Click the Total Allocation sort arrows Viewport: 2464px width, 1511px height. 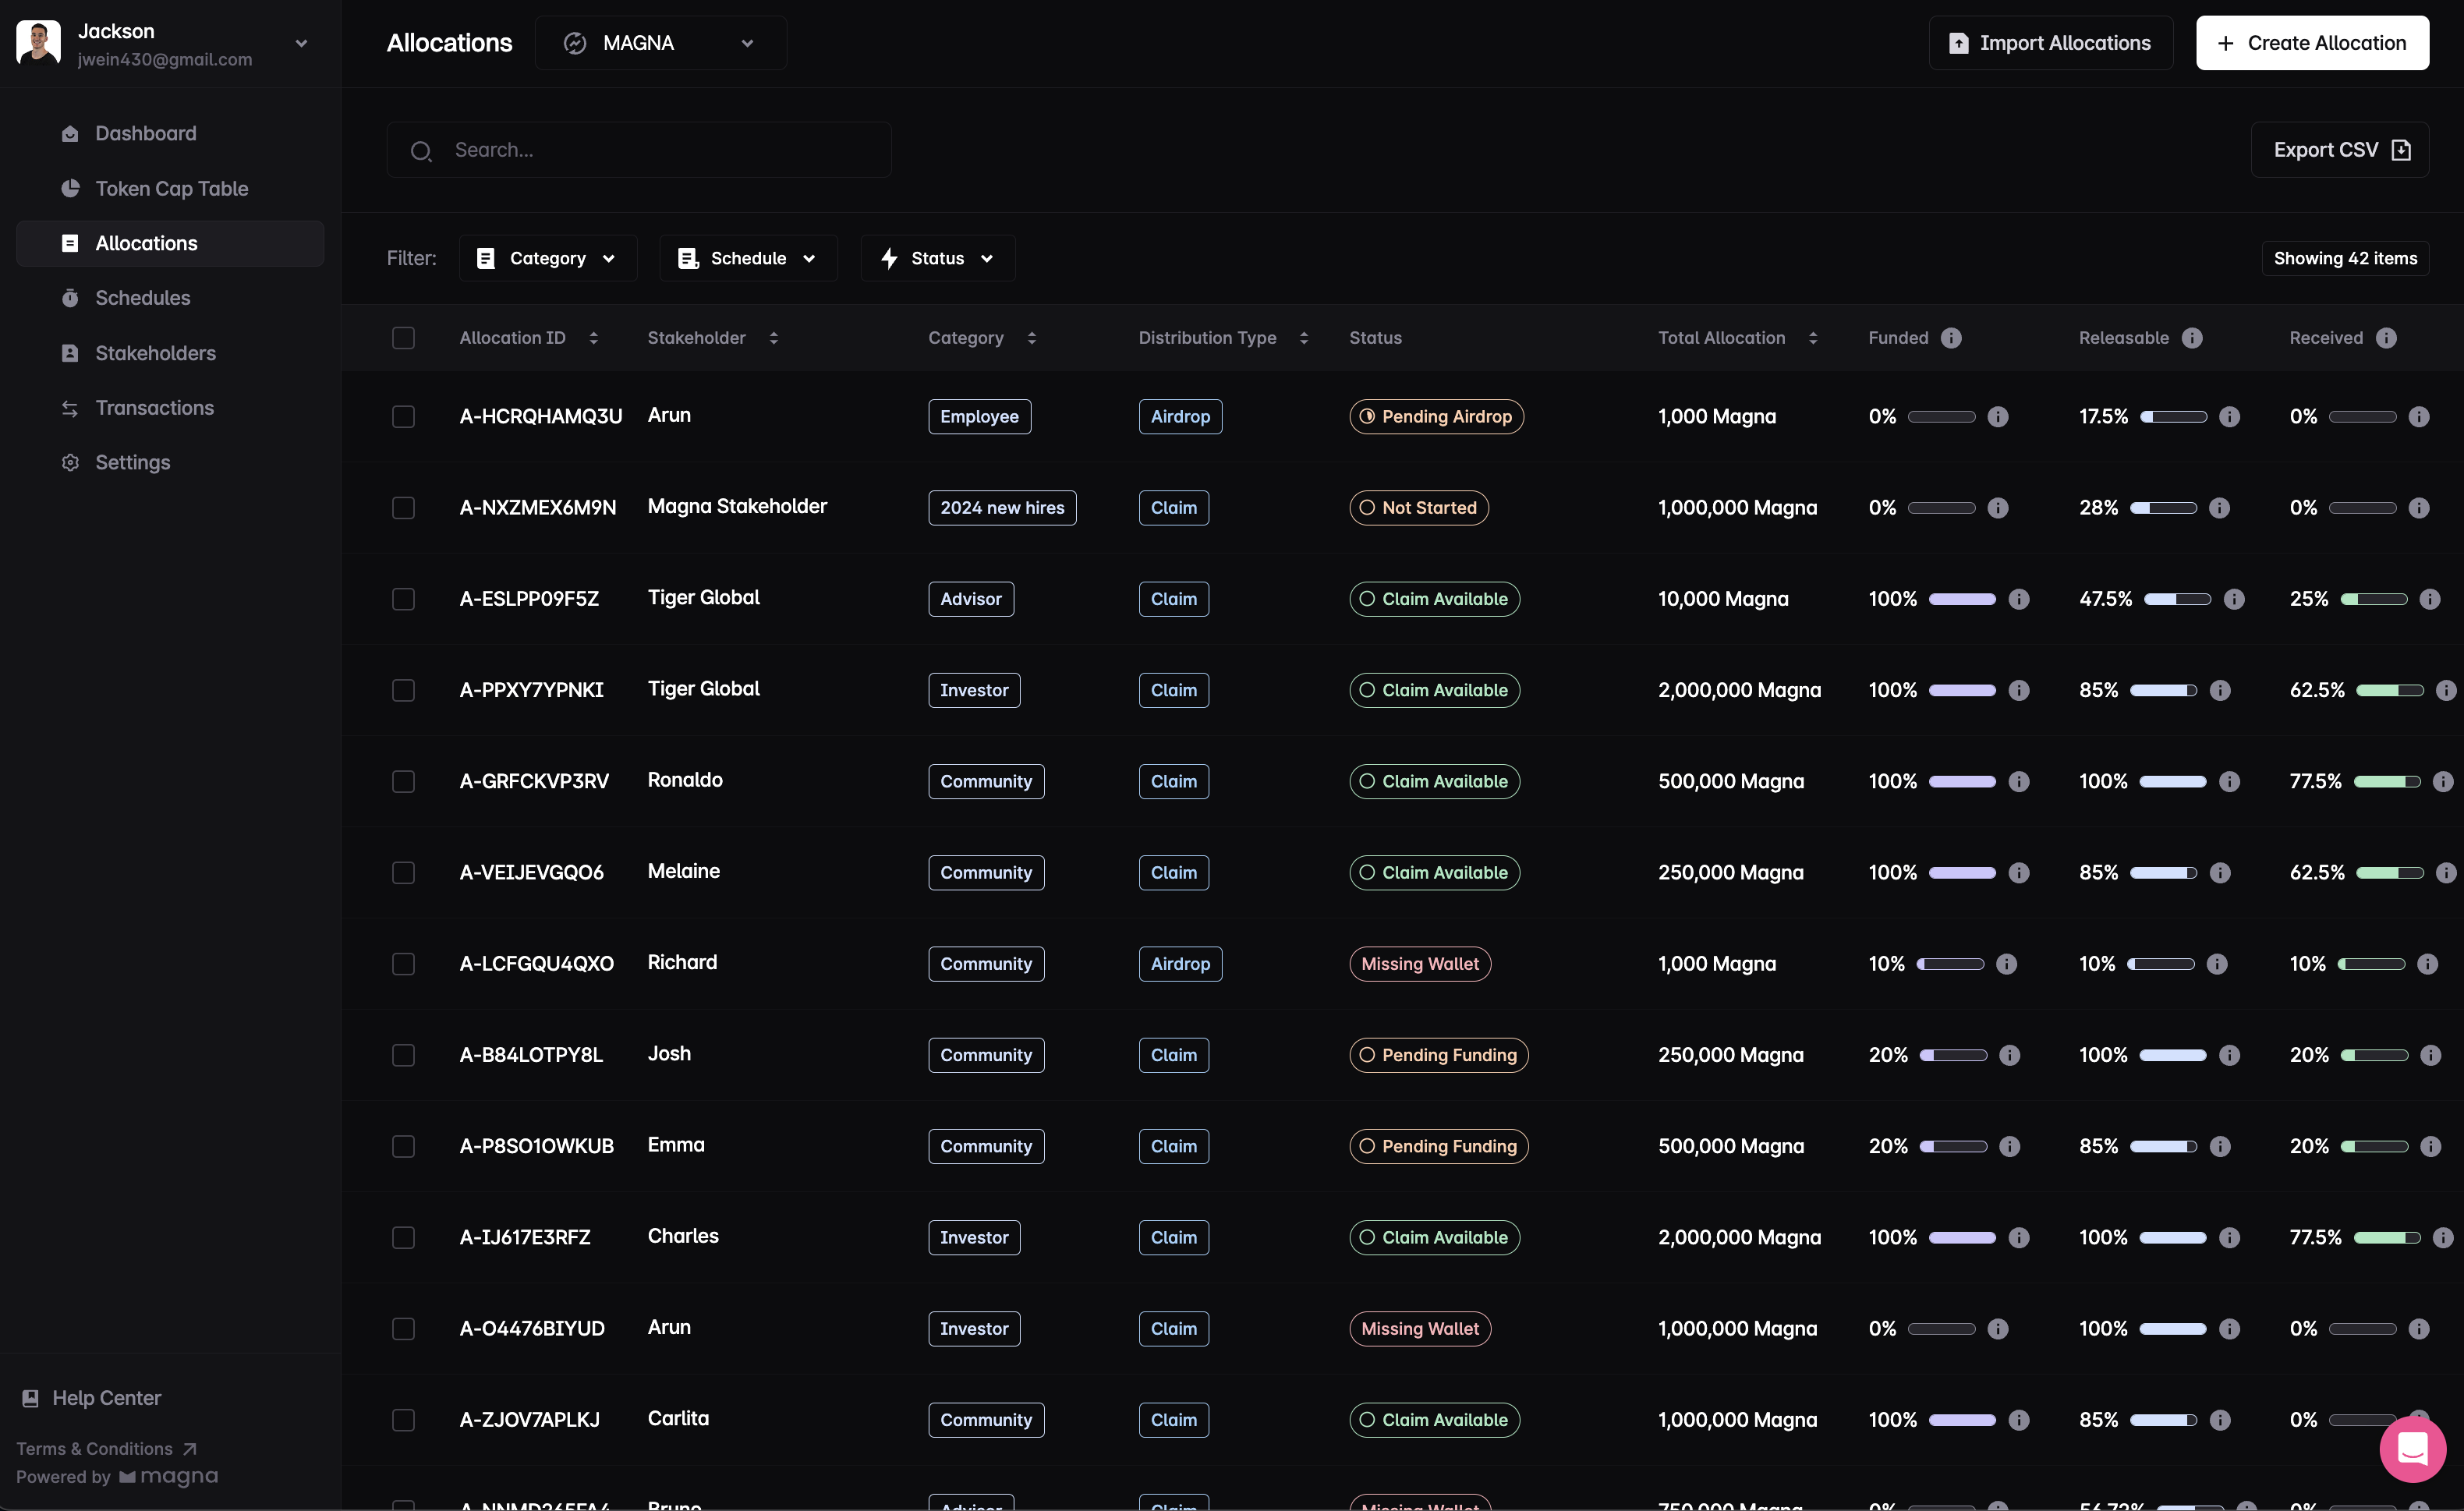point(1812,338)
